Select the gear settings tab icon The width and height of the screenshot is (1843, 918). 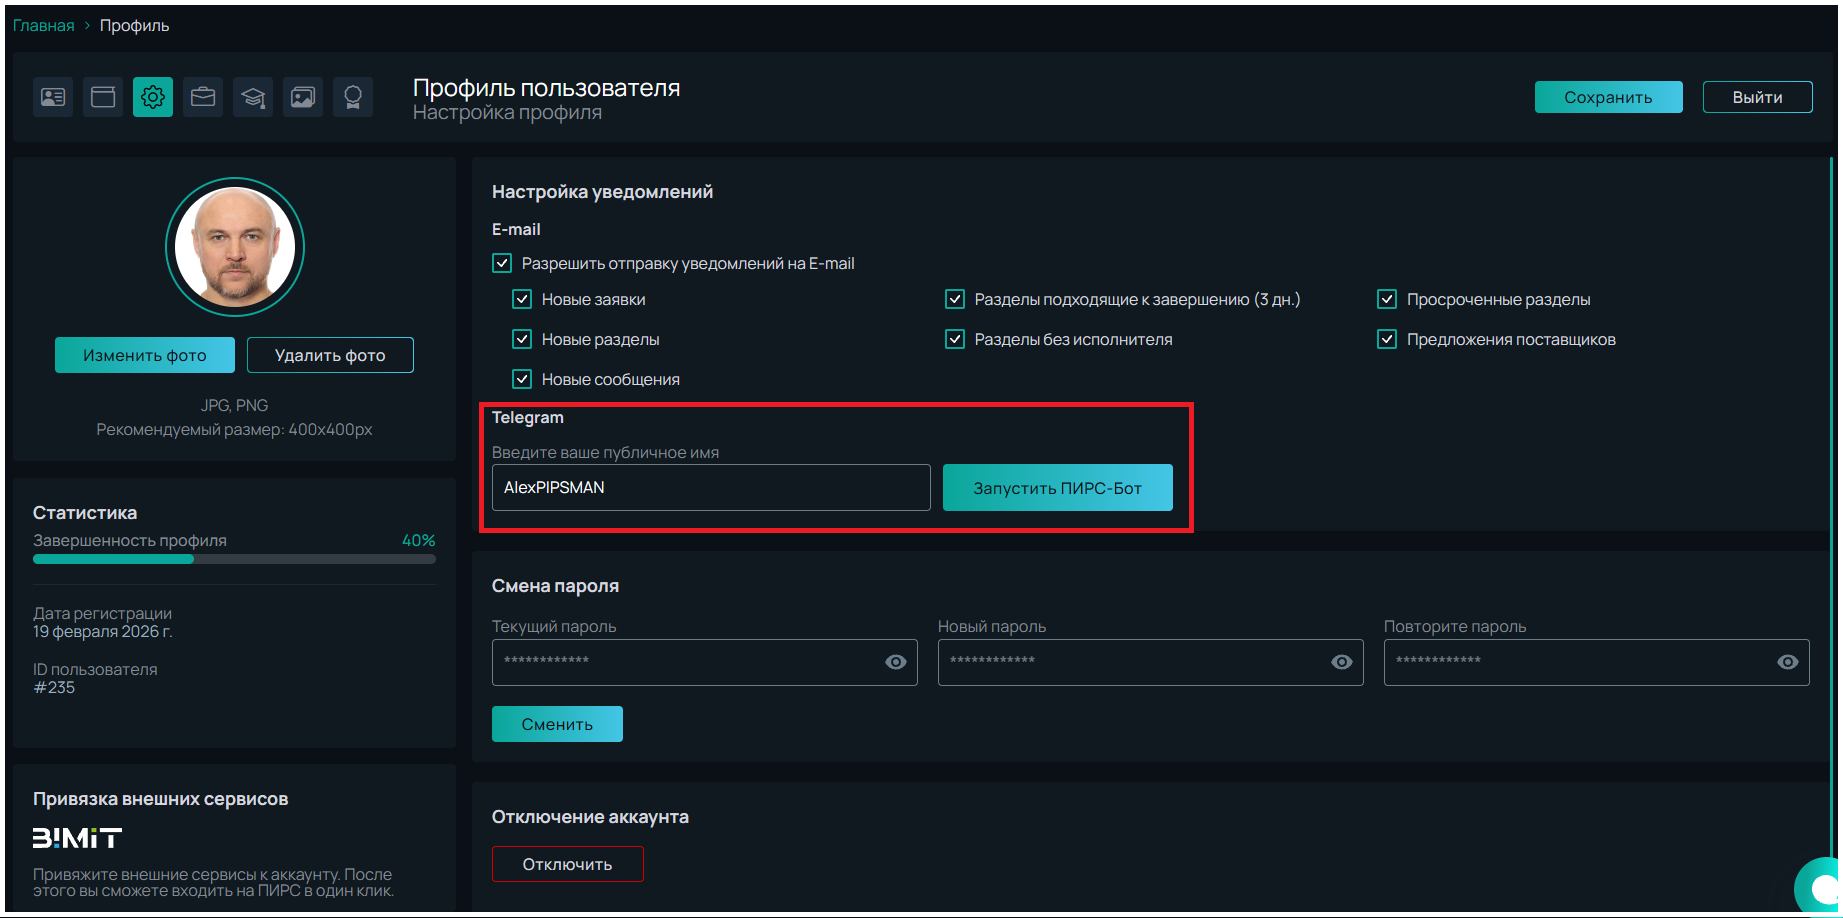click(x=153, y=97)
